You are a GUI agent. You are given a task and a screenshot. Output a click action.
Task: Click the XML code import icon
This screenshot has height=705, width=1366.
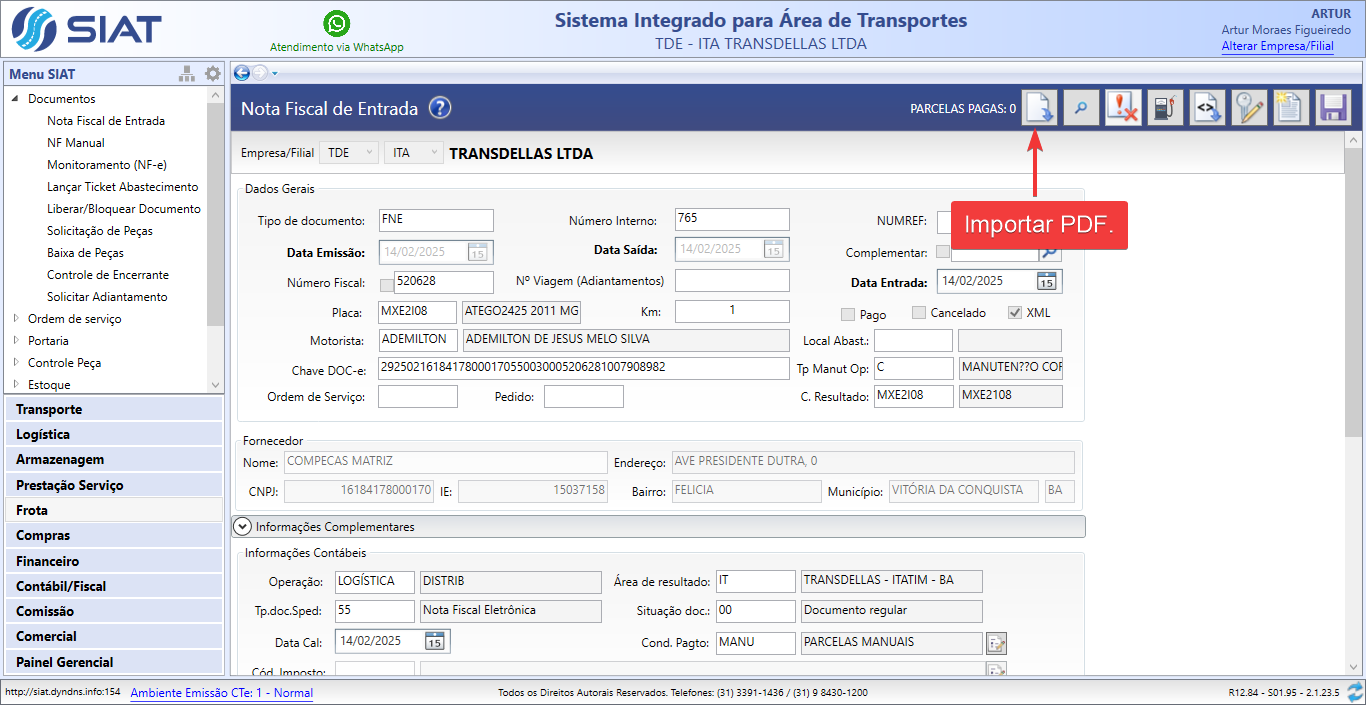pyautogui.click(x=1207, y=108)
